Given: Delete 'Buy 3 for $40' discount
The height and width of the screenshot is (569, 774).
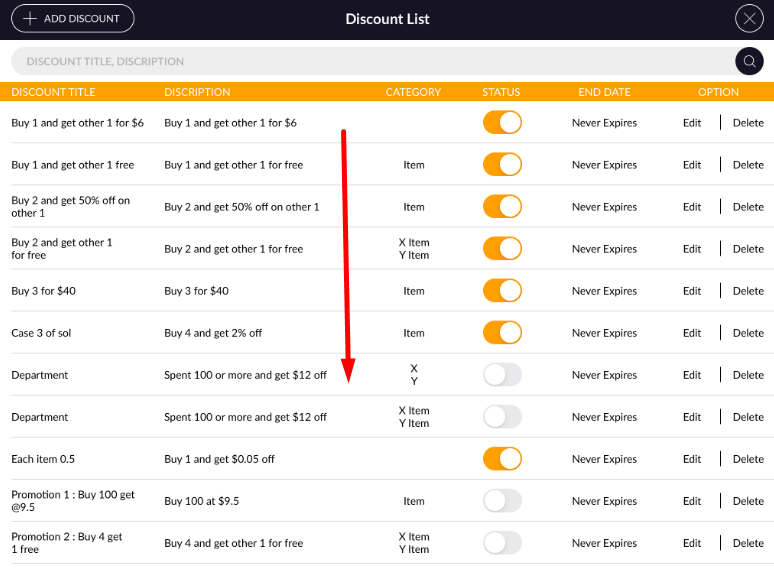Looking at the screenshot, I should pos(748,291).
